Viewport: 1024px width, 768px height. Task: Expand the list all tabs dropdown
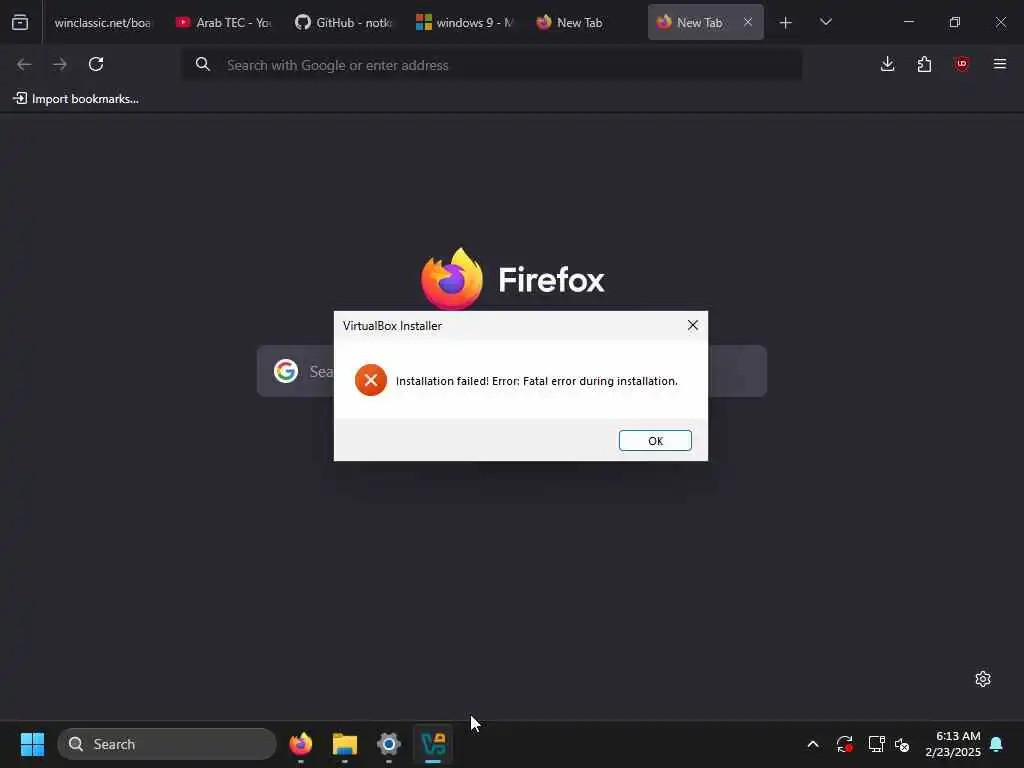(x=825, y=22)
